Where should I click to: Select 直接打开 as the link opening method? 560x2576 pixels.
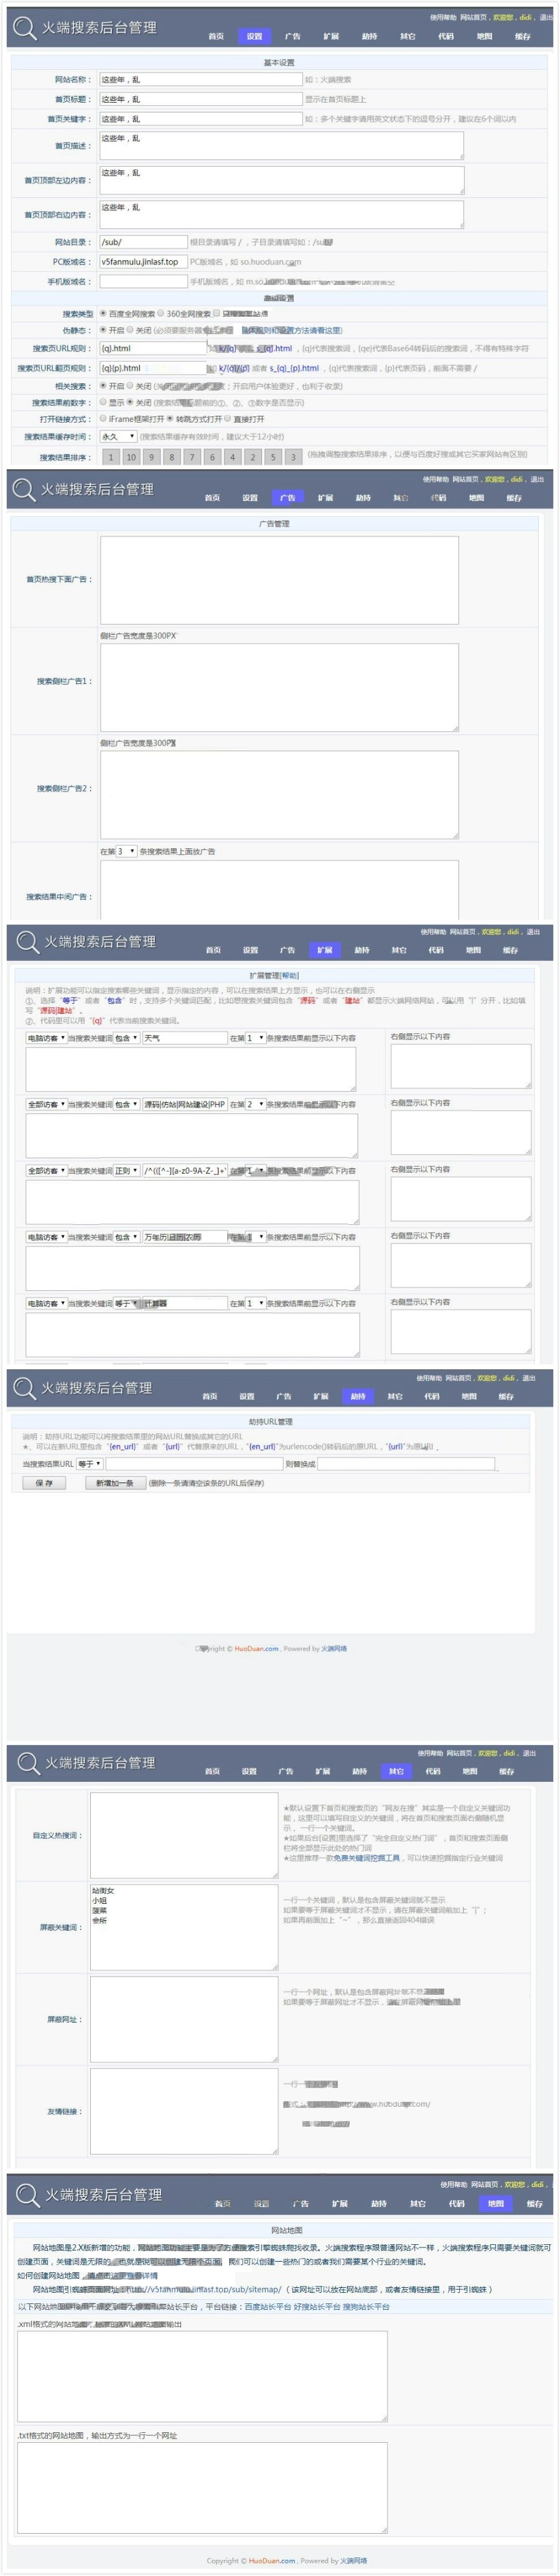(x=228, y=419)
